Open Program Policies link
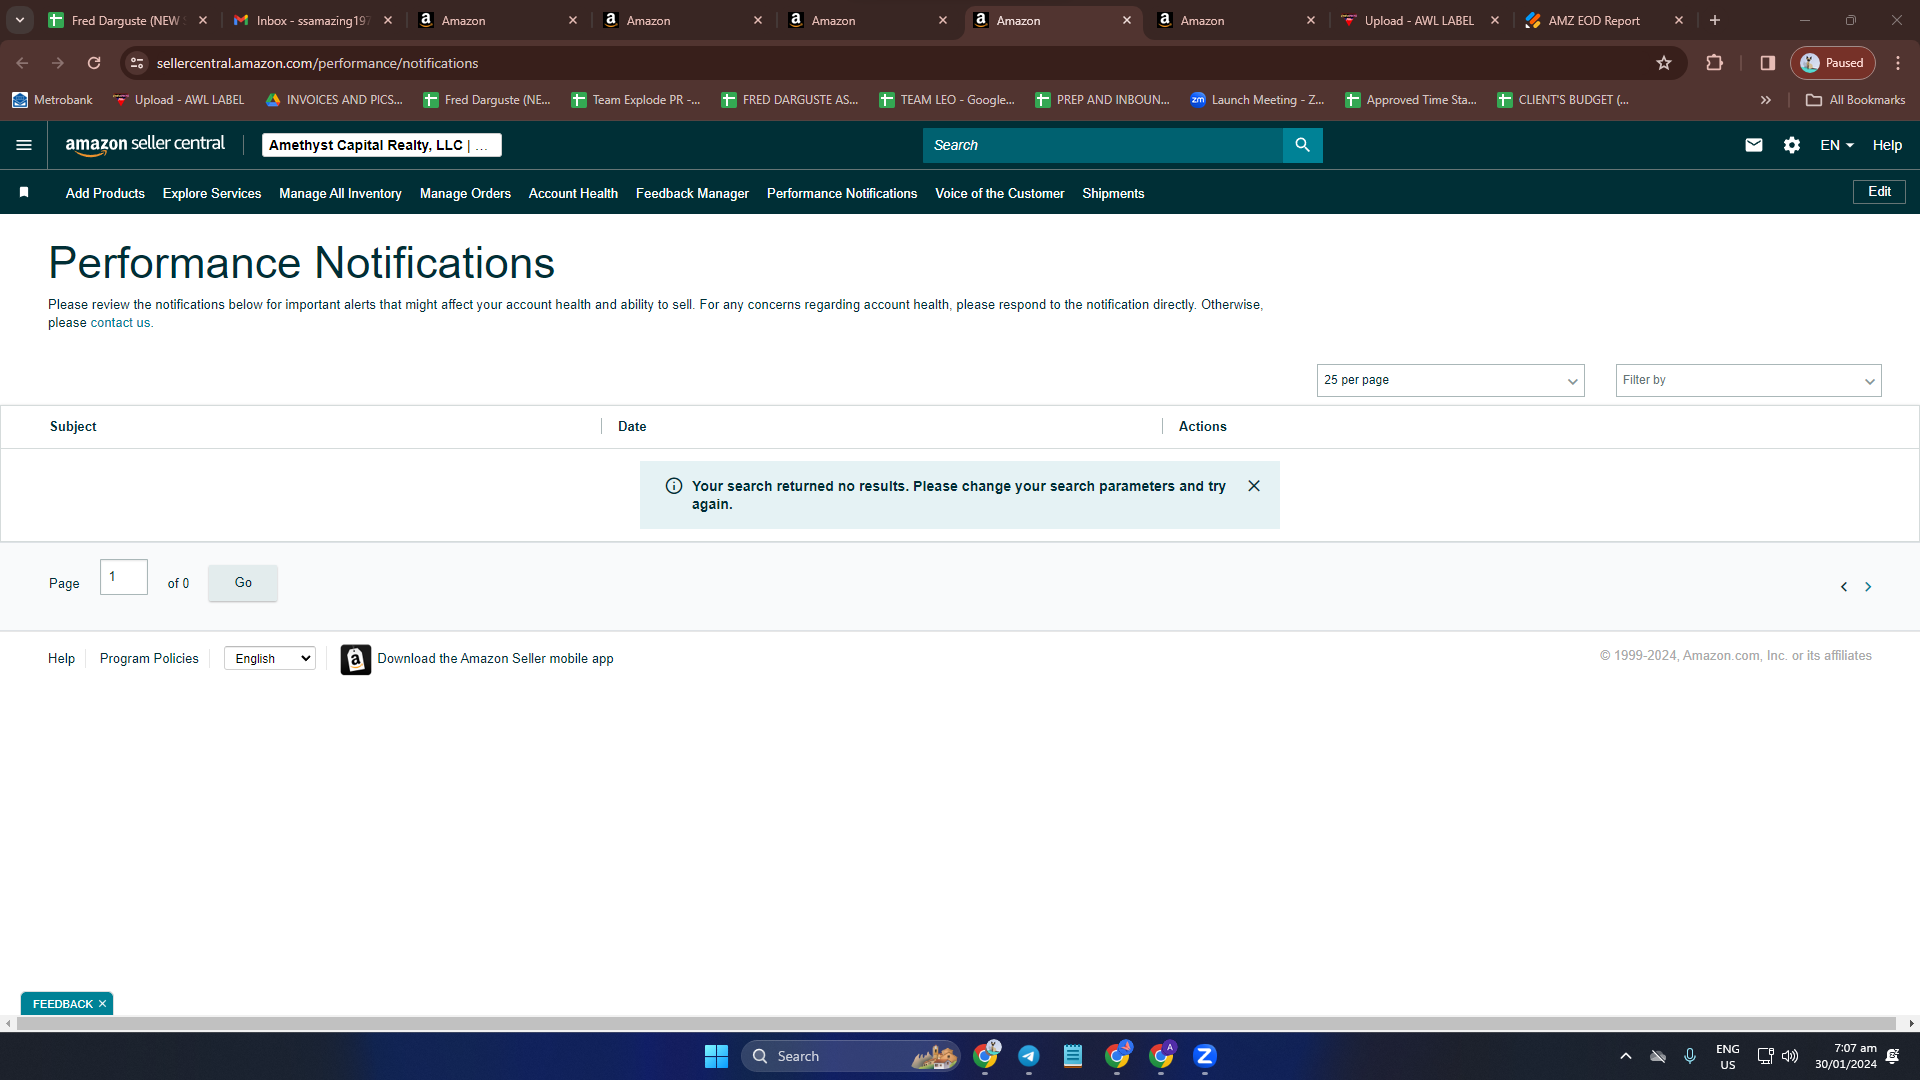The image size is (1920, 1080). point(149,658)
